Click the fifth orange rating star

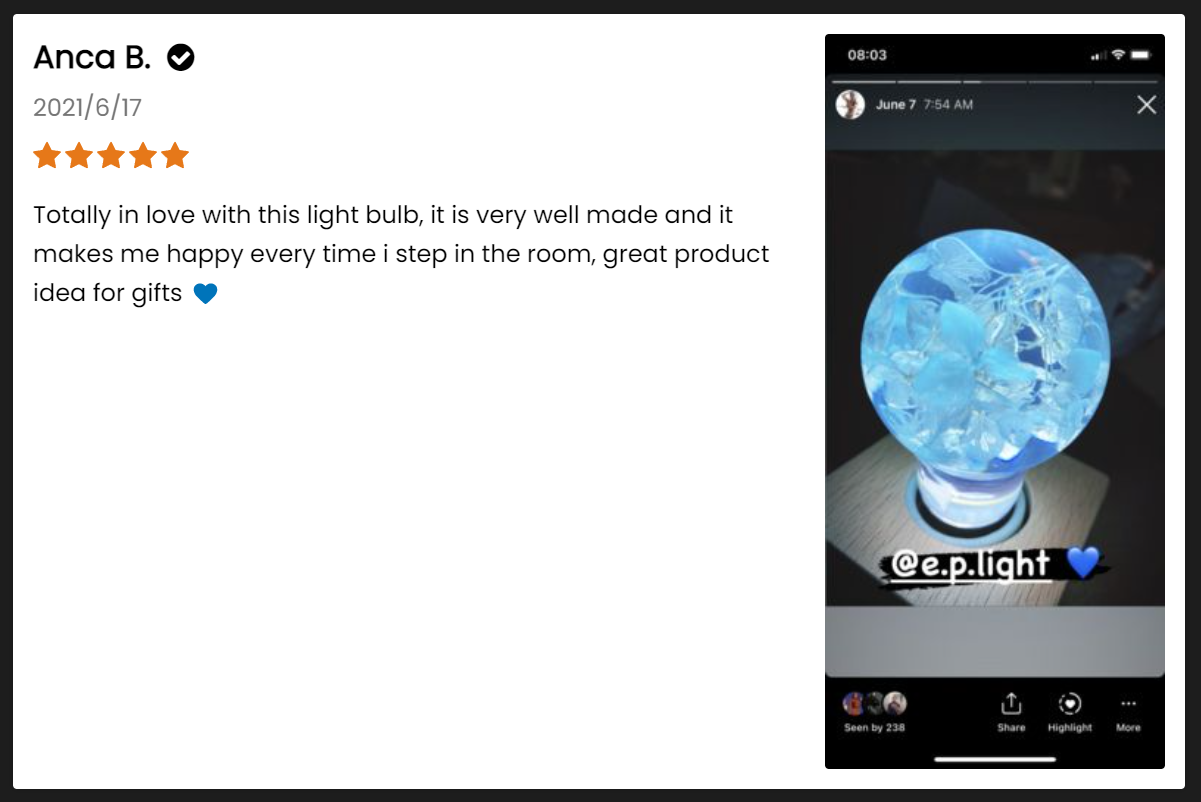[175, 156]
